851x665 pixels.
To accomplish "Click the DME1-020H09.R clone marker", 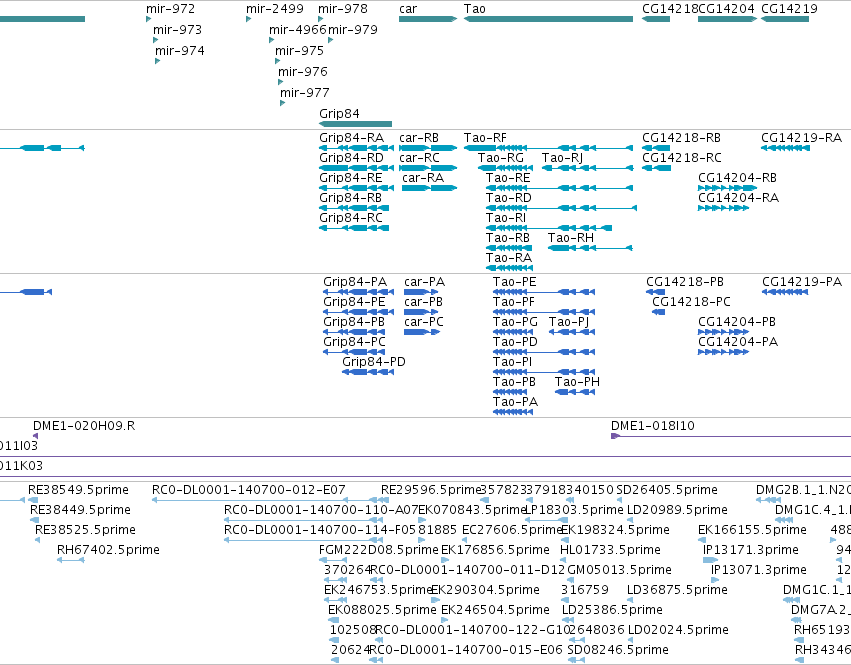I will pyautogui.click(x=35, y=436).
